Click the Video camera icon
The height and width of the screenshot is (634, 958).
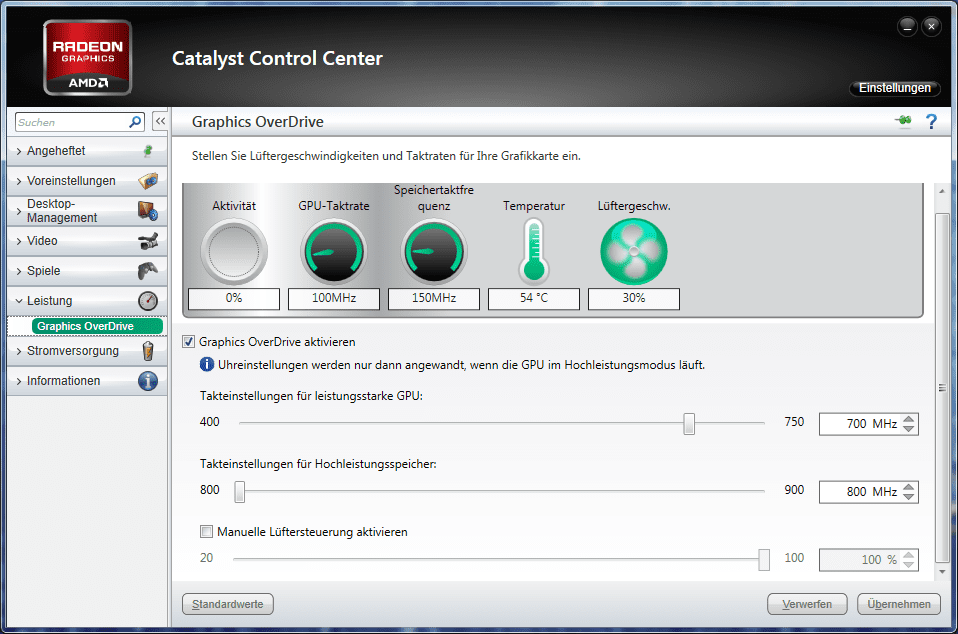pos(148,241)
